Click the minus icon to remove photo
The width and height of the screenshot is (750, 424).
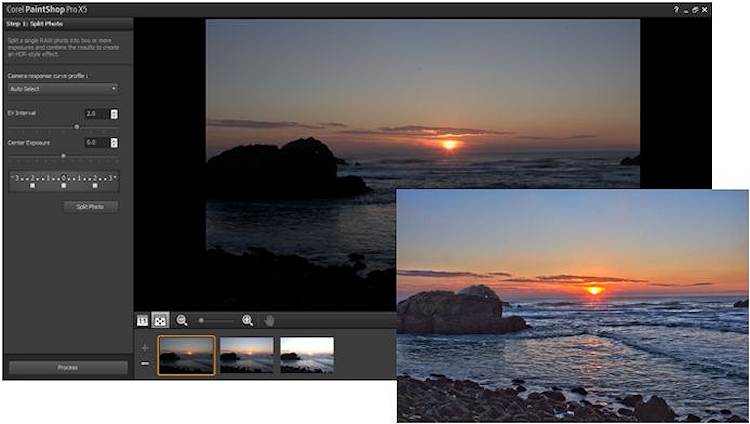coord(145,363)
